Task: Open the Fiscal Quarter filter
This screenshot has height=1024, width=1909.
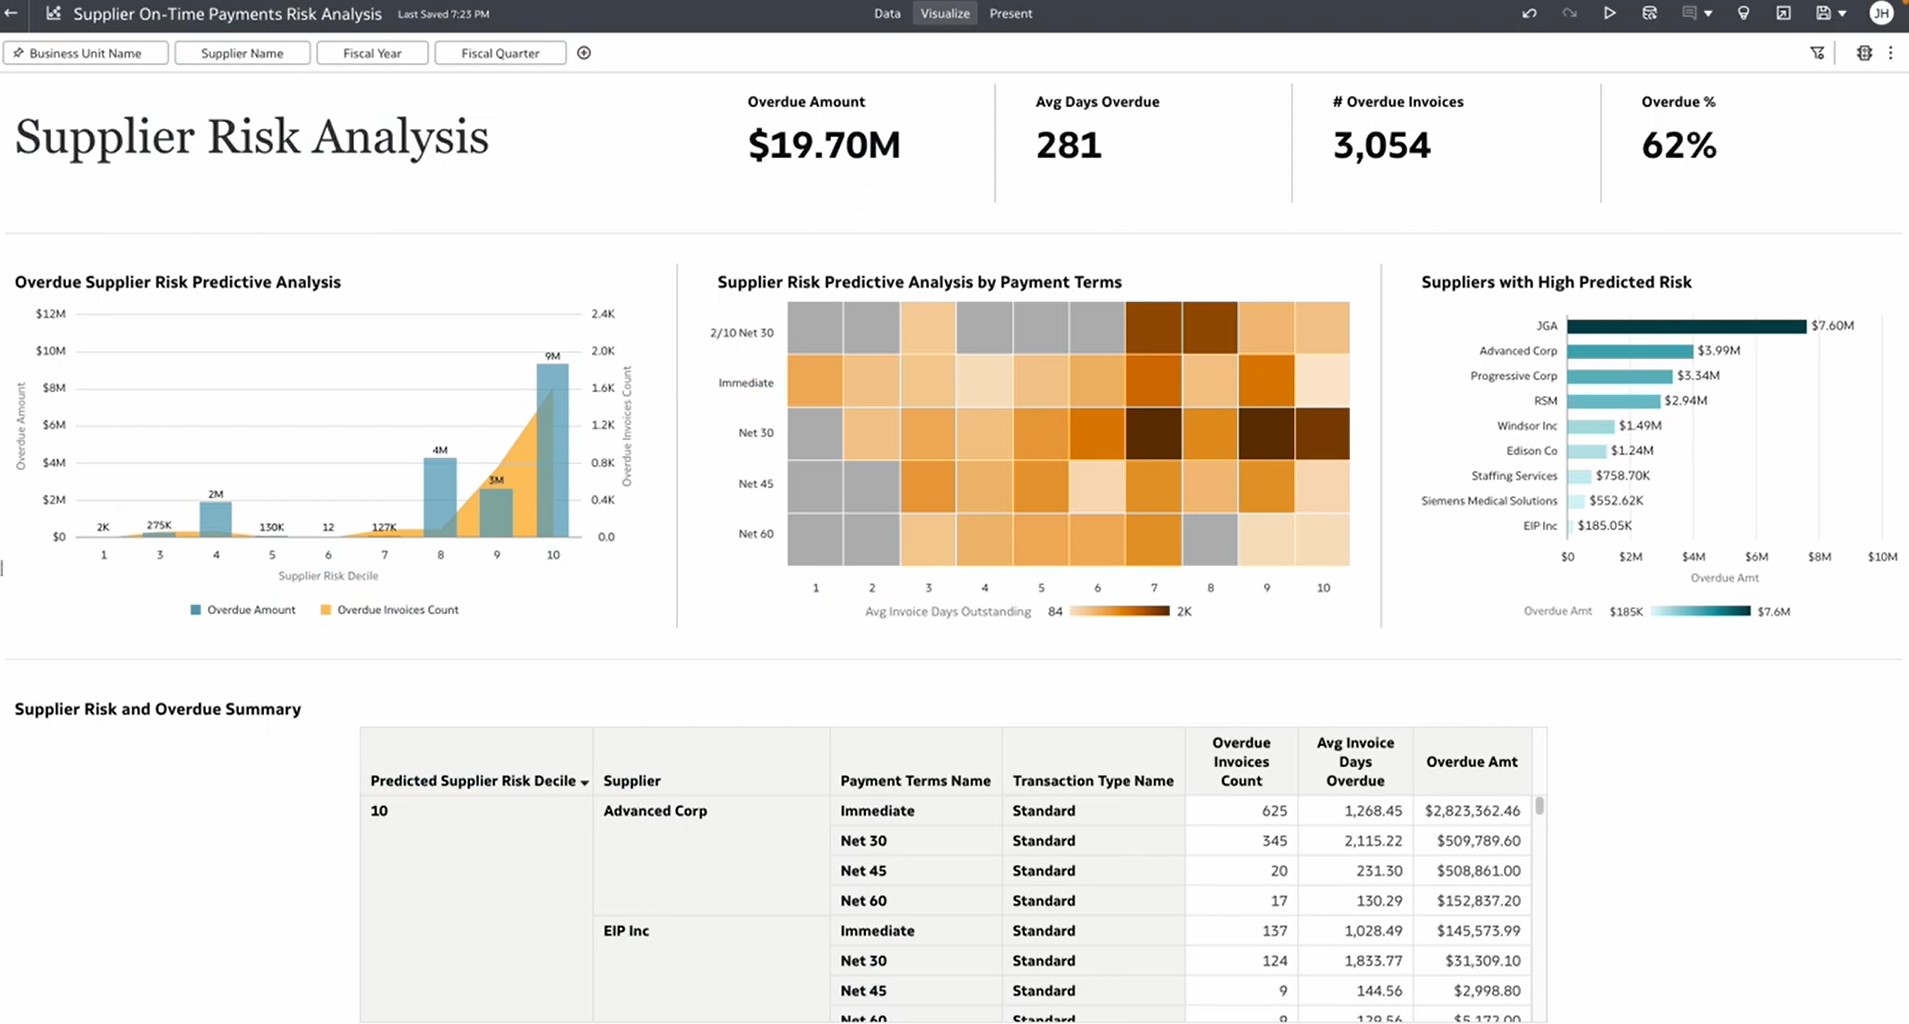Action: tap(500, 53)
